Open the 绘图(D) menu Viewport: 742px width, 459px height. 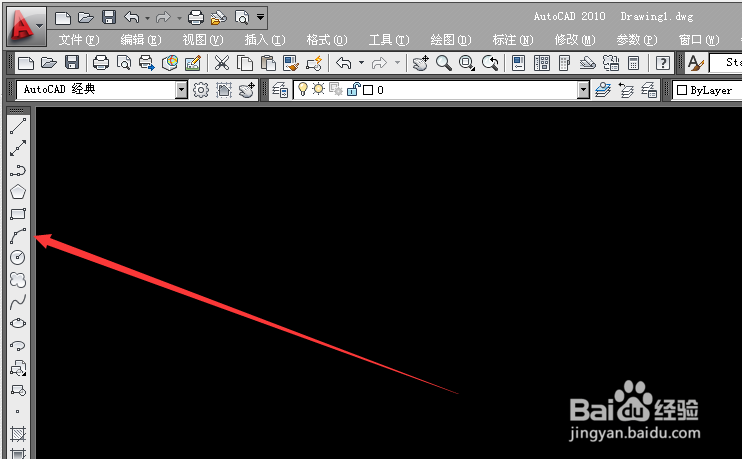point(450,40)
